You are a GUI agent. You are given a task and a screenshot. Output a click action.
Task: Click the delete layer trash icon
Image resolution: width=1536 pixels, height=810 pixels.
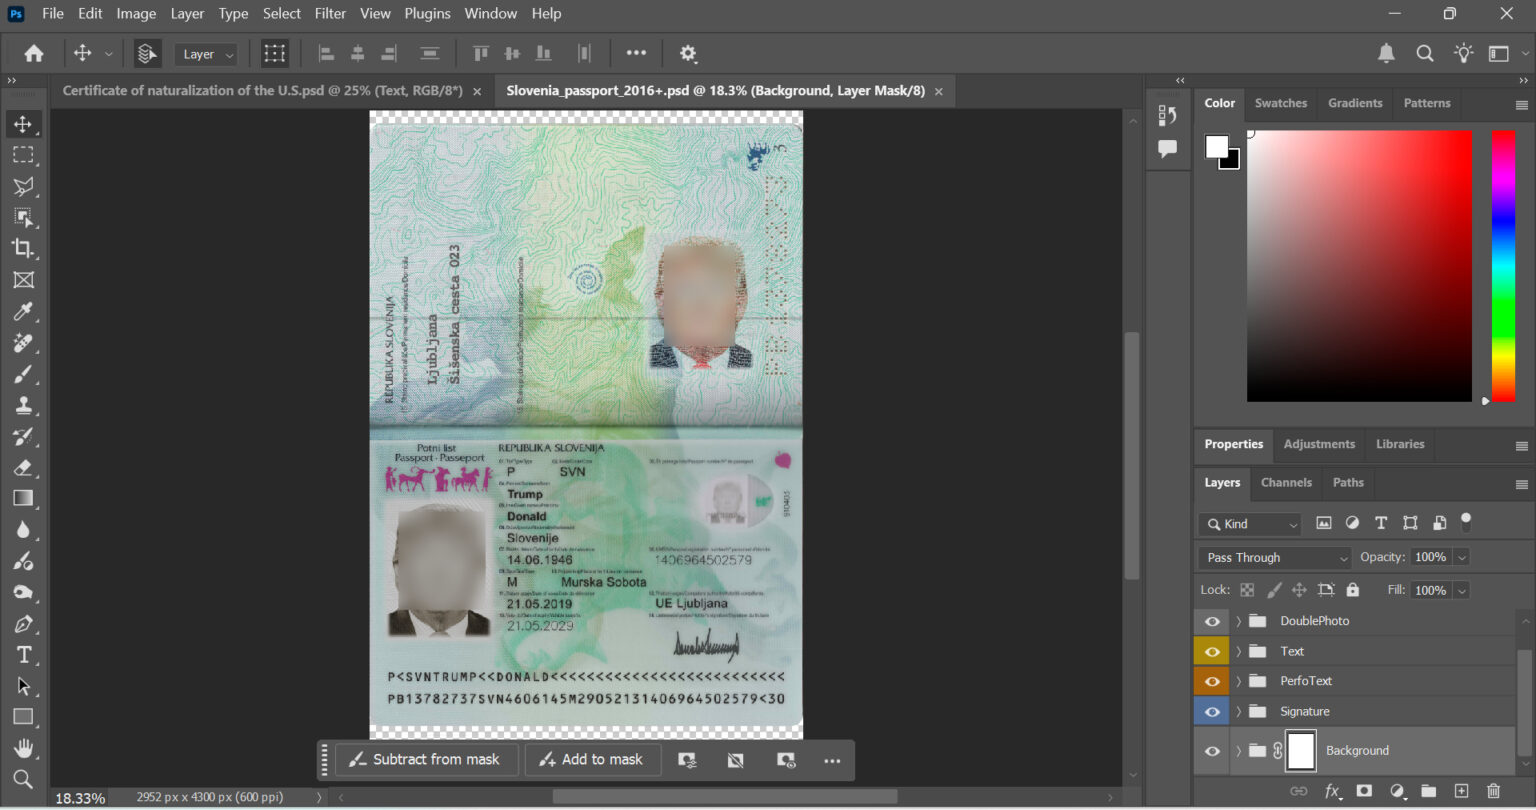(x=1494, y=791)
